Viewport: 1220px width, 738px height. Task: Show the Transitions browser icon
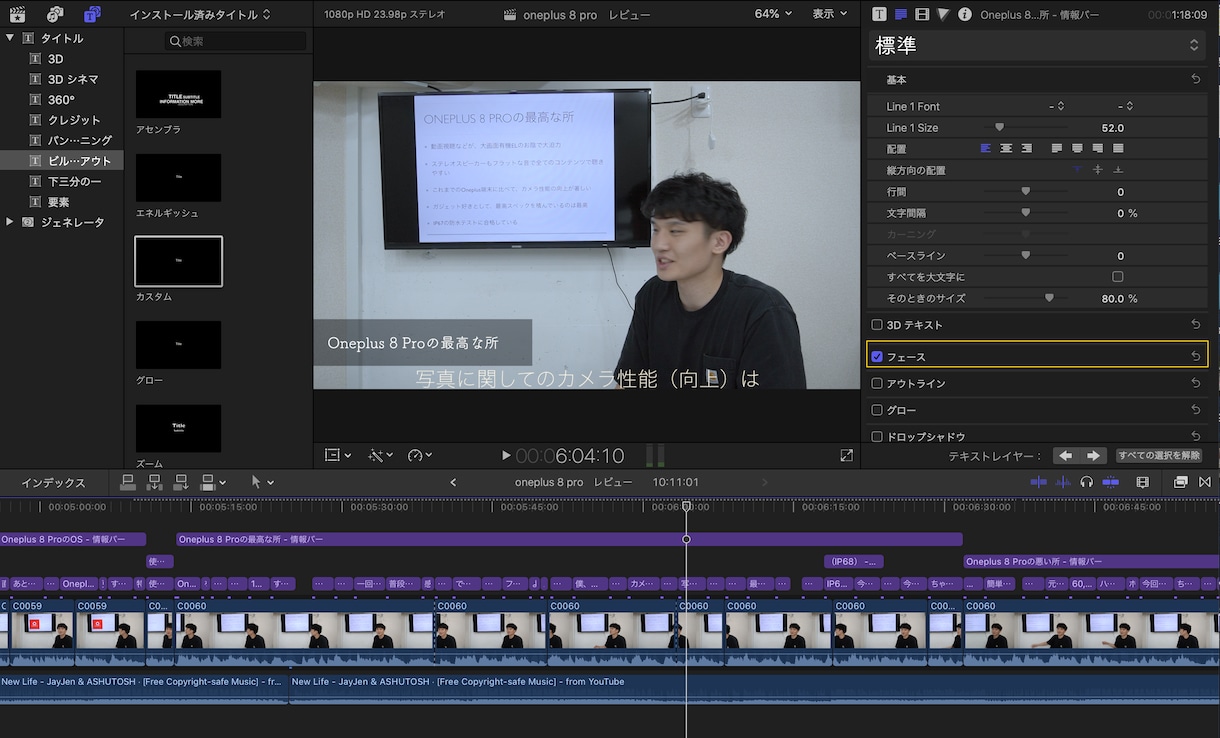(1205, 482)
